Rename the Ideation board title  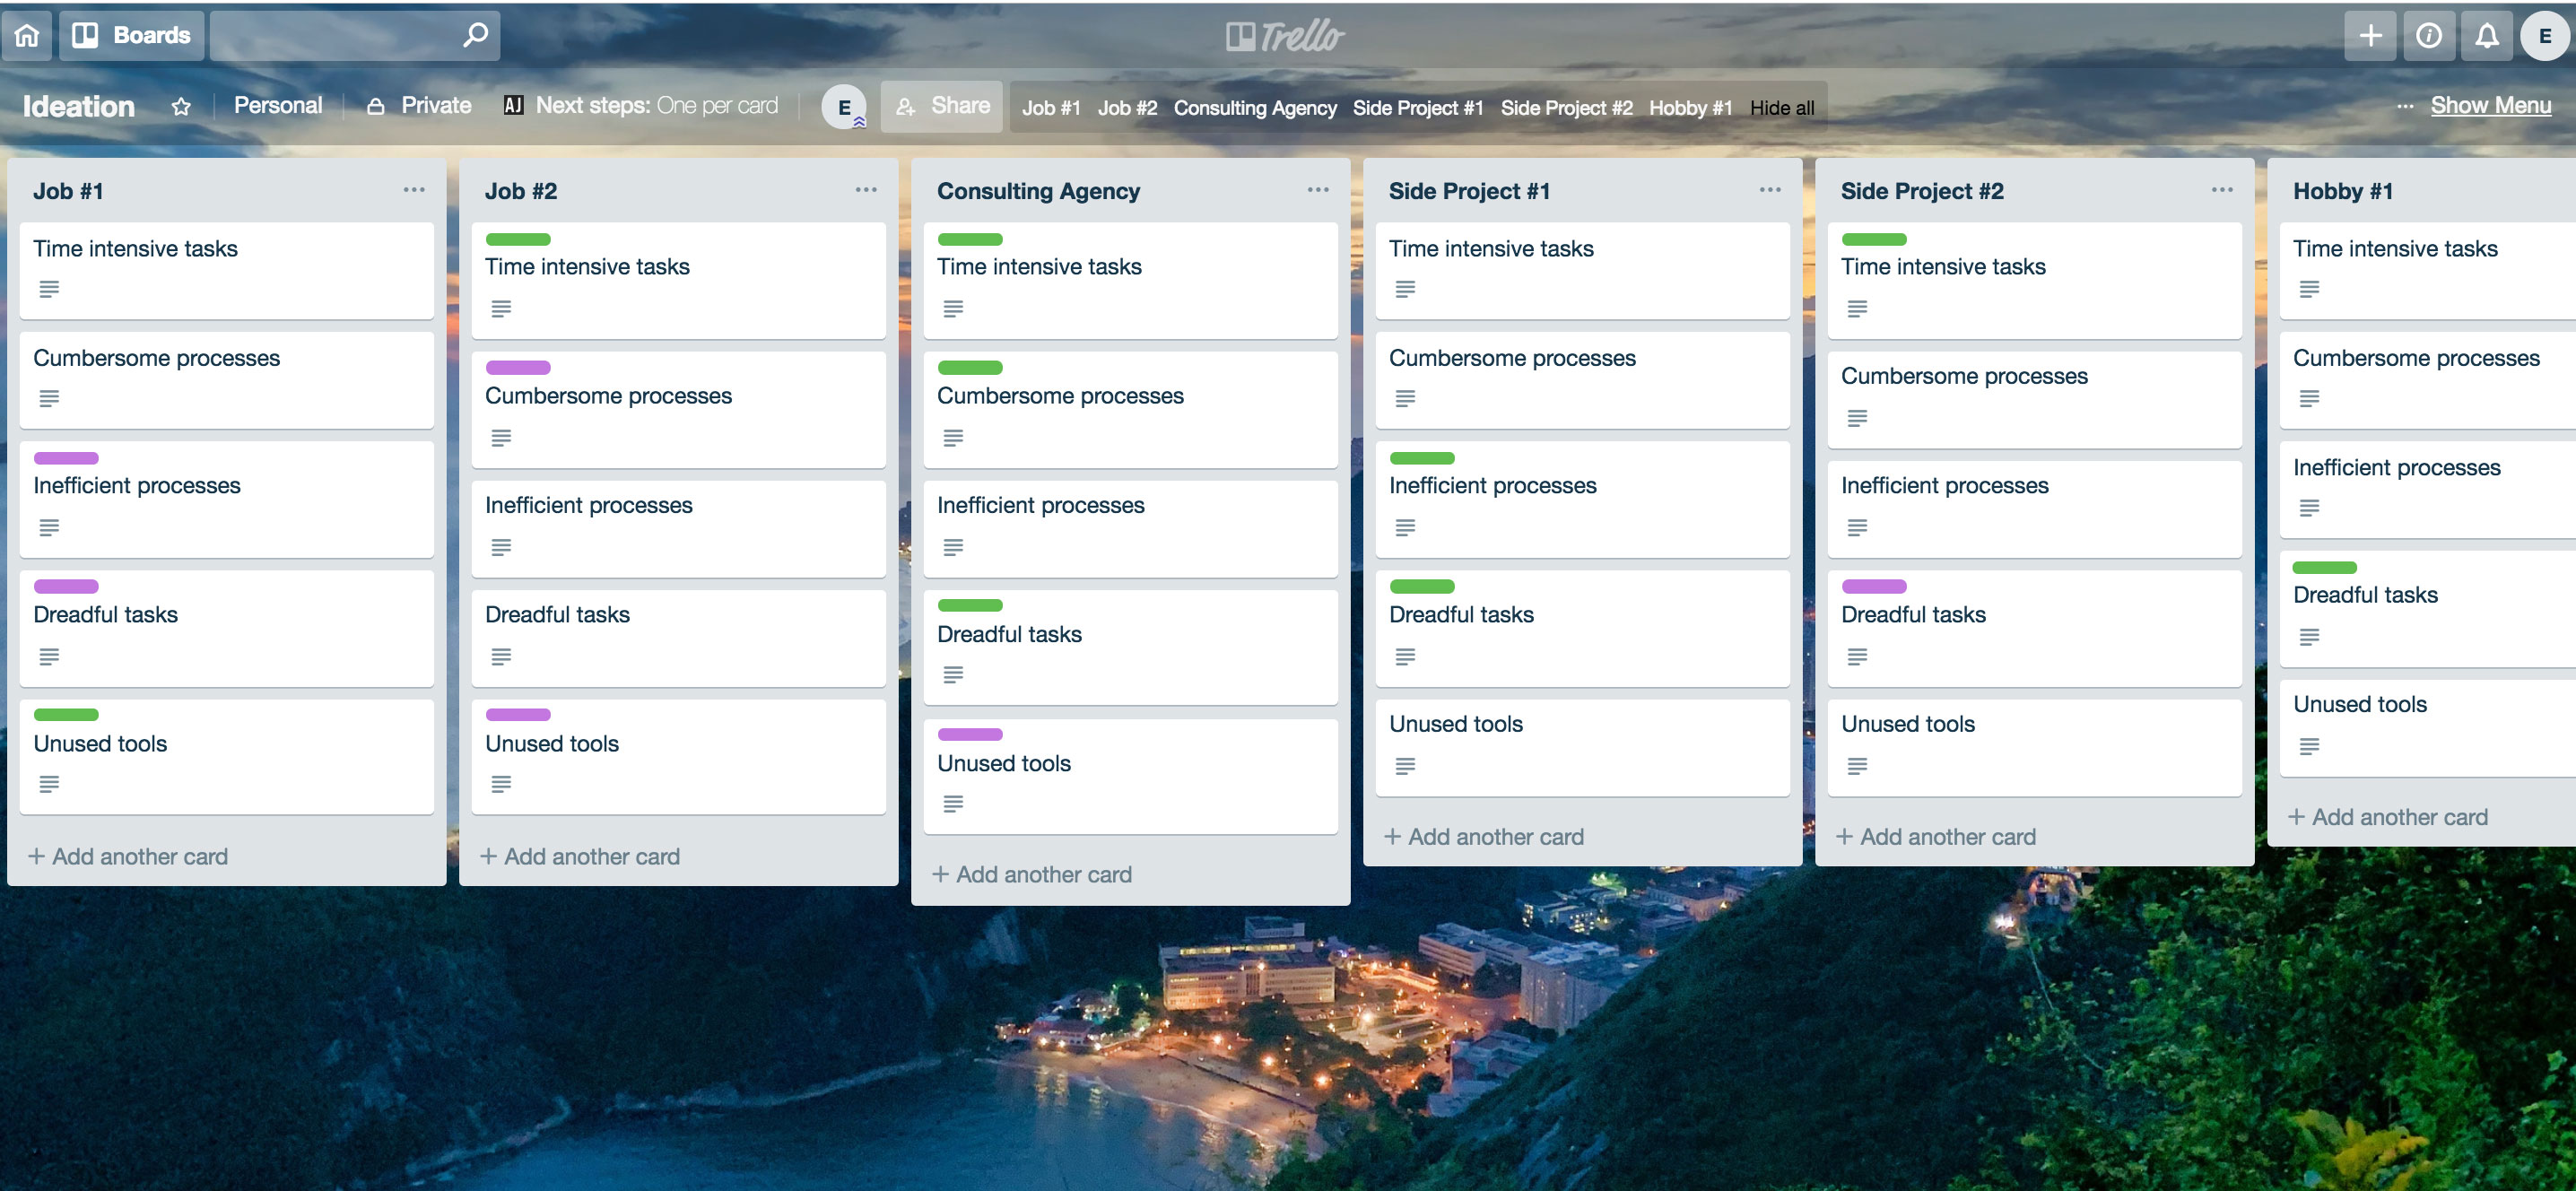pos(79,106)
